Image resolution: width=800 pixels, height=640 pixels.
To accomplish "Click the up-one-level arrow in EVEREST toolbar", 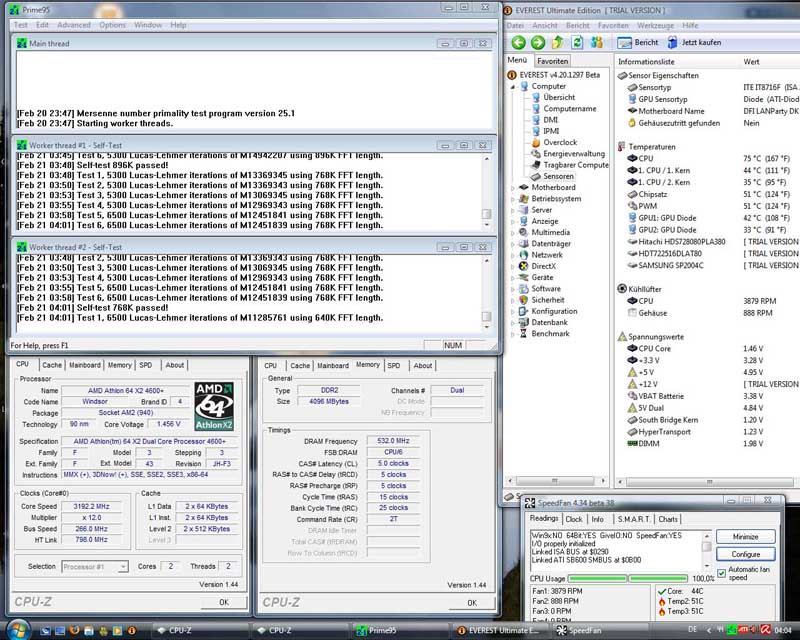I will pos(558,42).
